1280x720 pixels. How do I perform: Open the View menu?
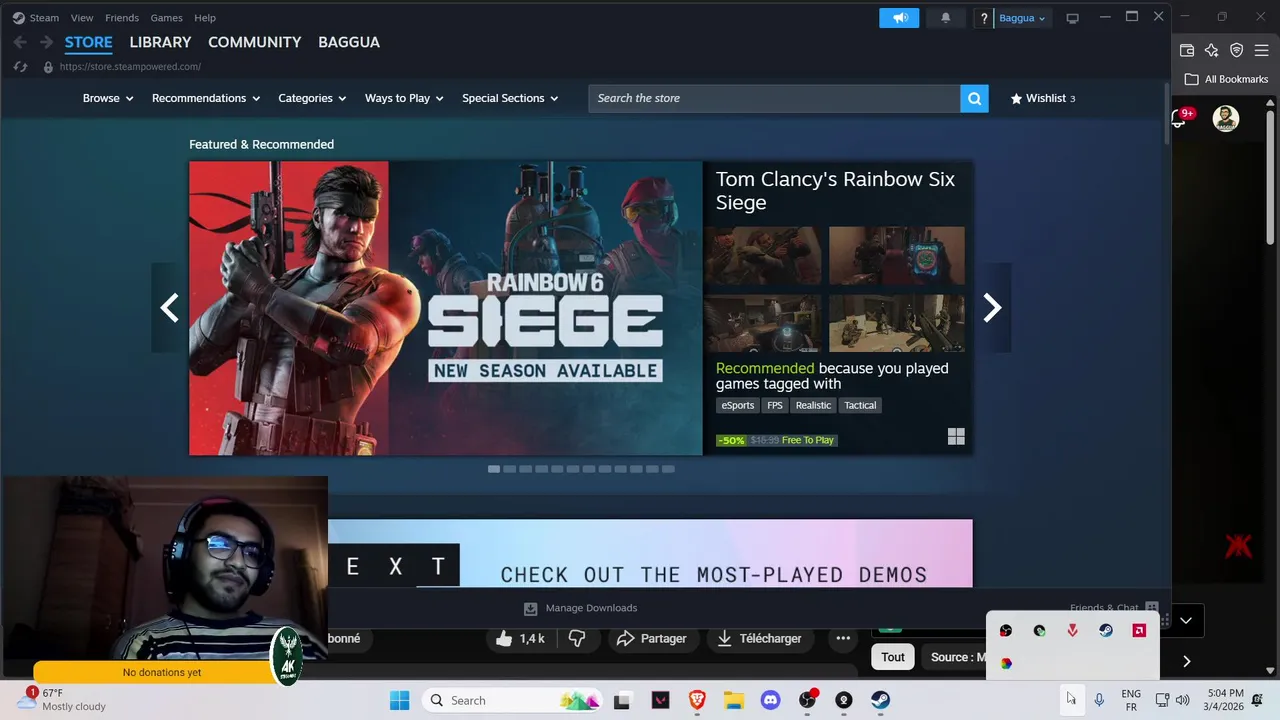[82, 18]
